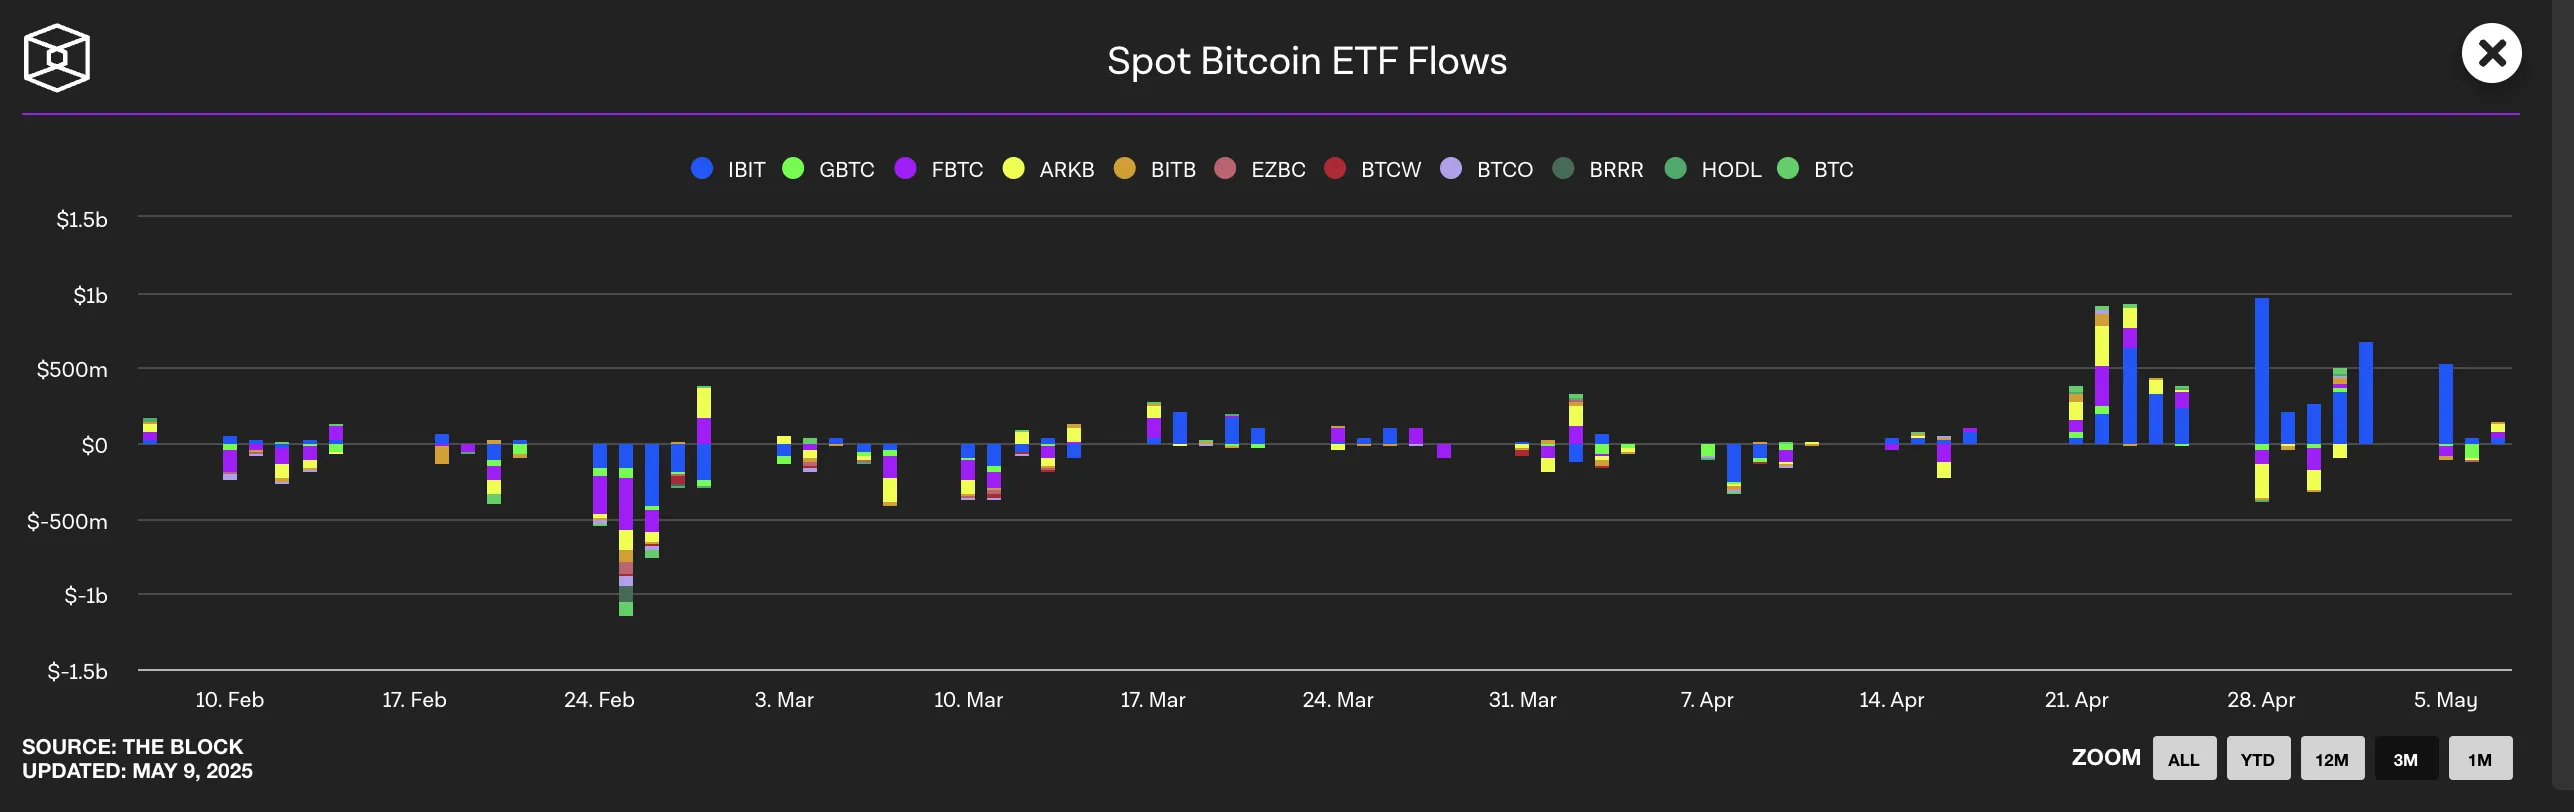Click the BTC legend marker
The width and height of the screenshot is (2574, 812).
pyautogui.click(x=1788, y=168)
